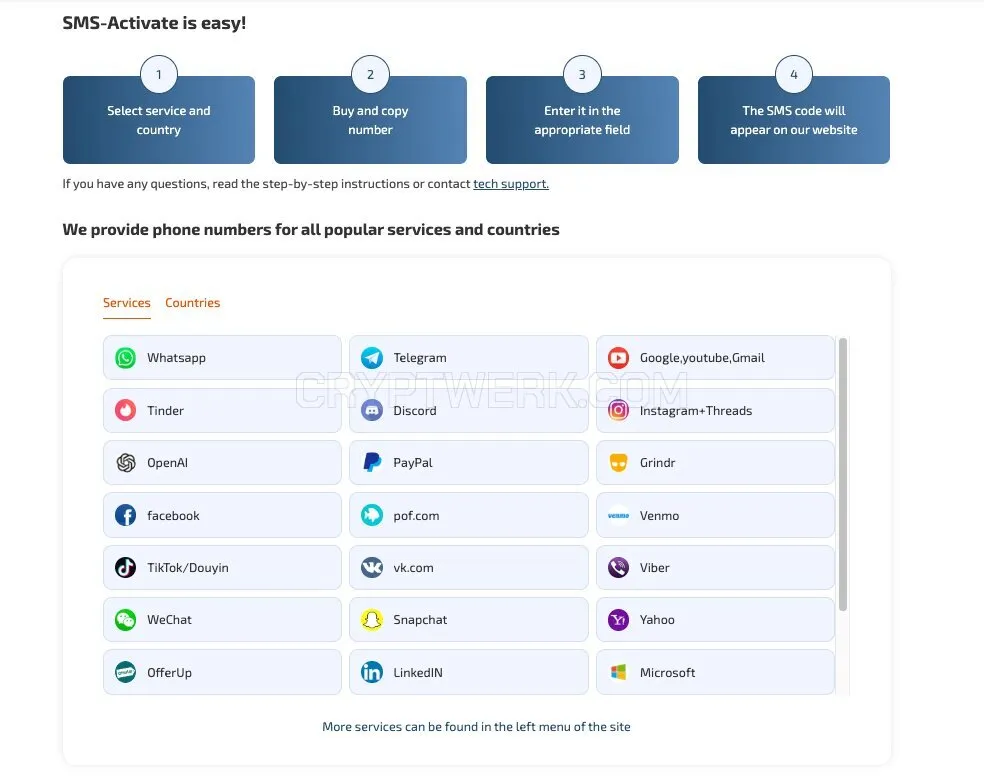The image size is (984, 781).
Task: Click 'More services can be found' note
Action: point(476,726)
